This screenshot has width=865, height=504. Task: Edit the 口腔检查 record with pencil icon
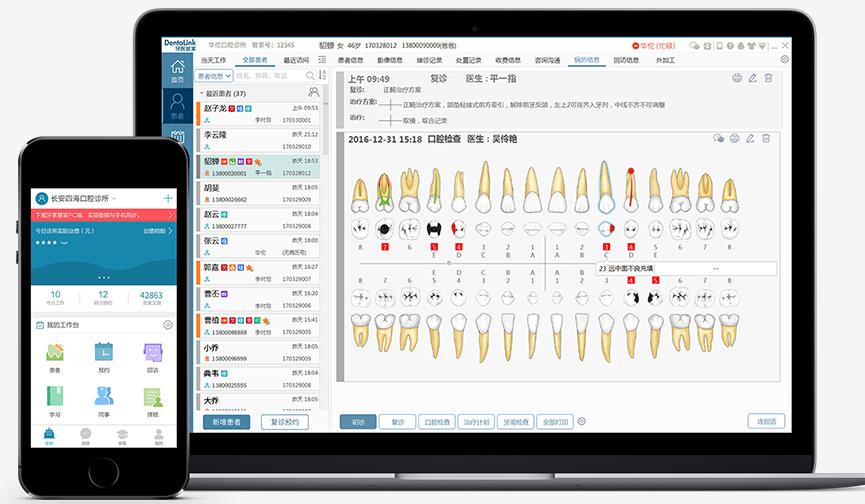pos(751,139)
